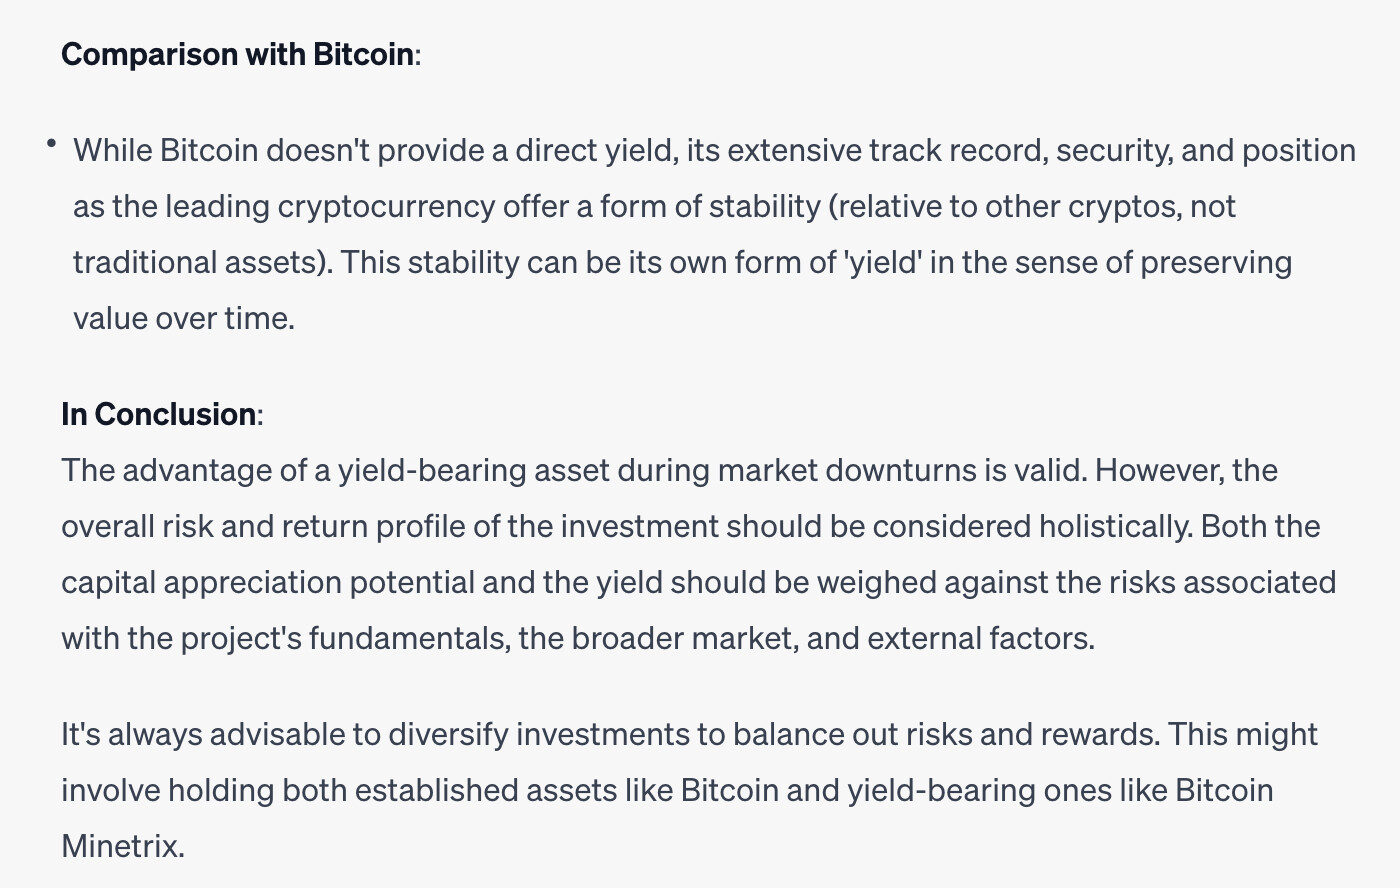This screenshot has width=1400, height=888.
Task: Click the word 'cryptocurrency' in the bullet text
Action: tap(386, 206)
